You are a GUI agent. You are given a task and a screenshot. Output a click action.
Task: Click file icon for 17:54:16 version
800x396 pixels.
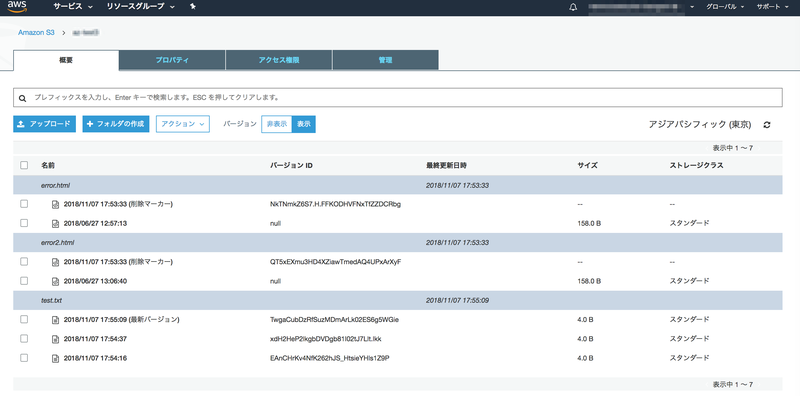(x=55, y=358)
